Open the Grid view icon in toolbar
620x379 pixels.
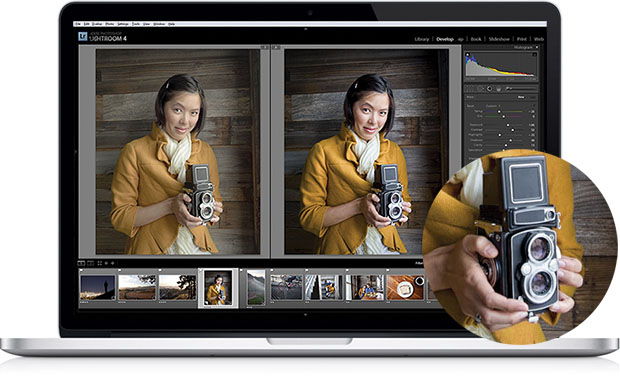pos(100,263)
